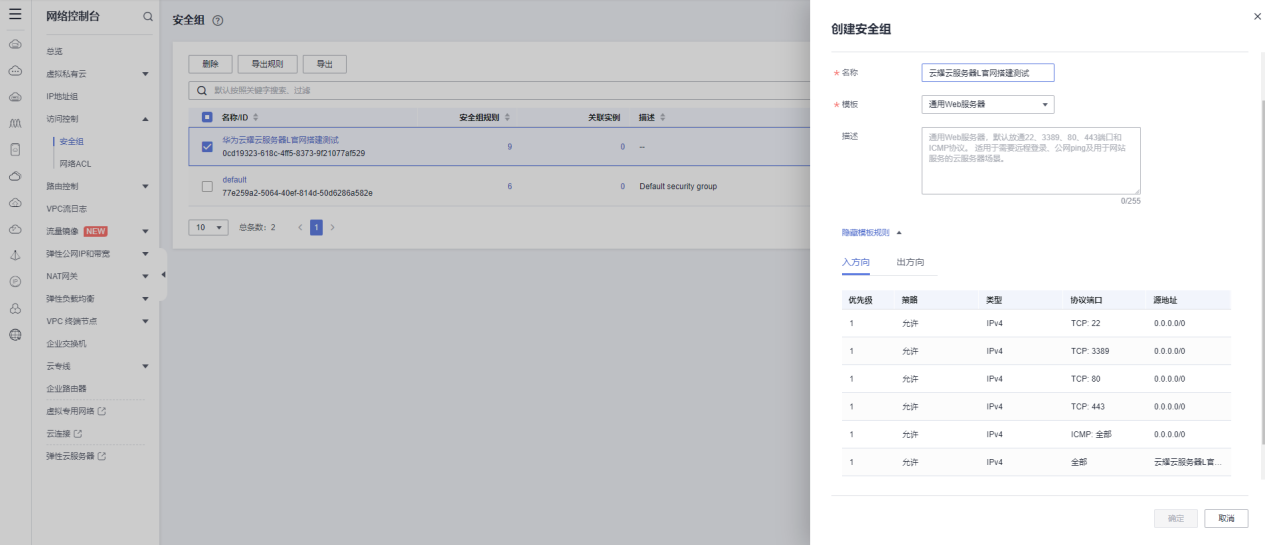Close the 创建安全组 drawer with X

click(x=1257, y=16)
